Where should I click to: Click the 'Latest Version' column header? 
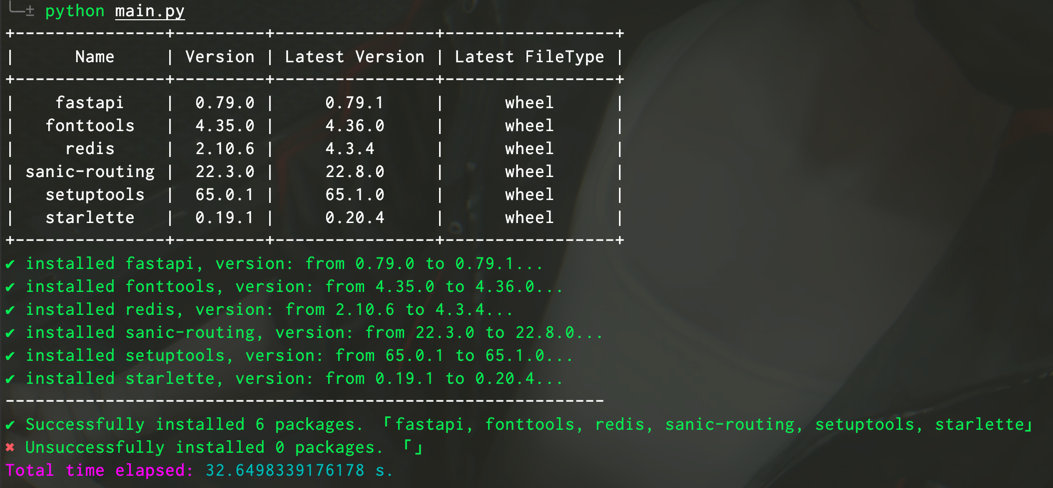[x=354, y=57]
